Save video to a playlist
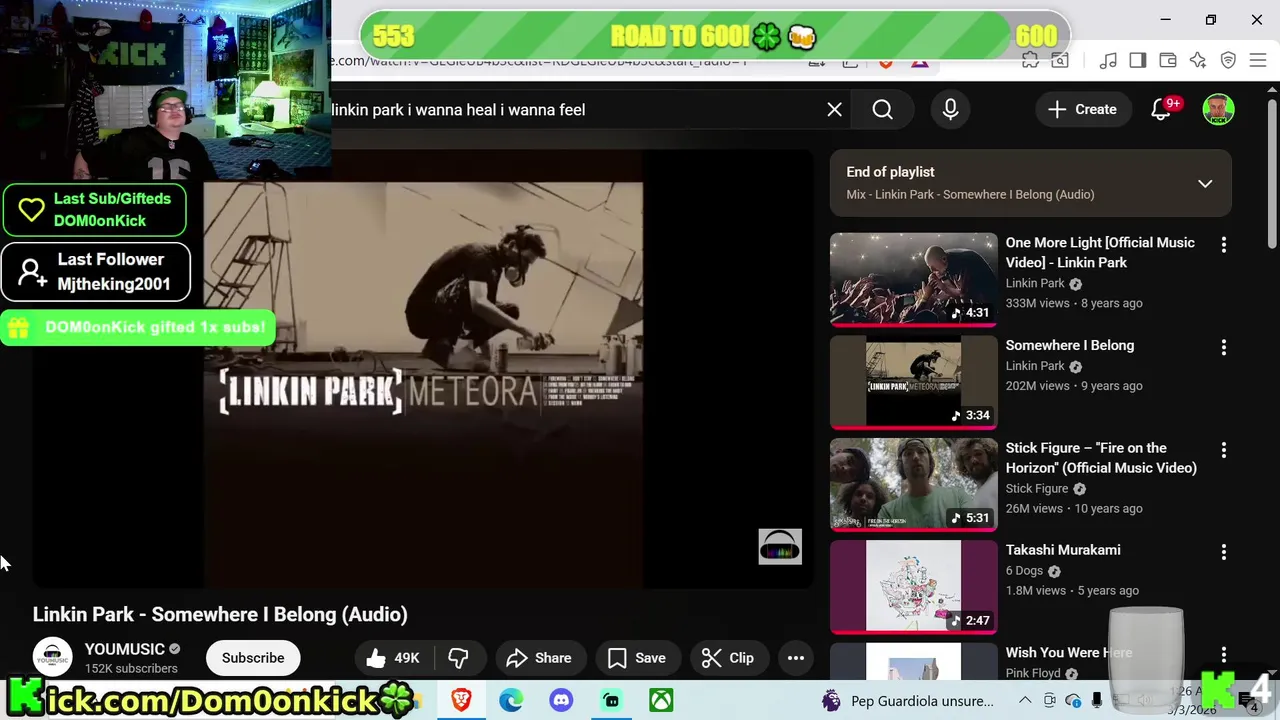Viewport: 1280px width, 720px height. [x=636, y=658]
